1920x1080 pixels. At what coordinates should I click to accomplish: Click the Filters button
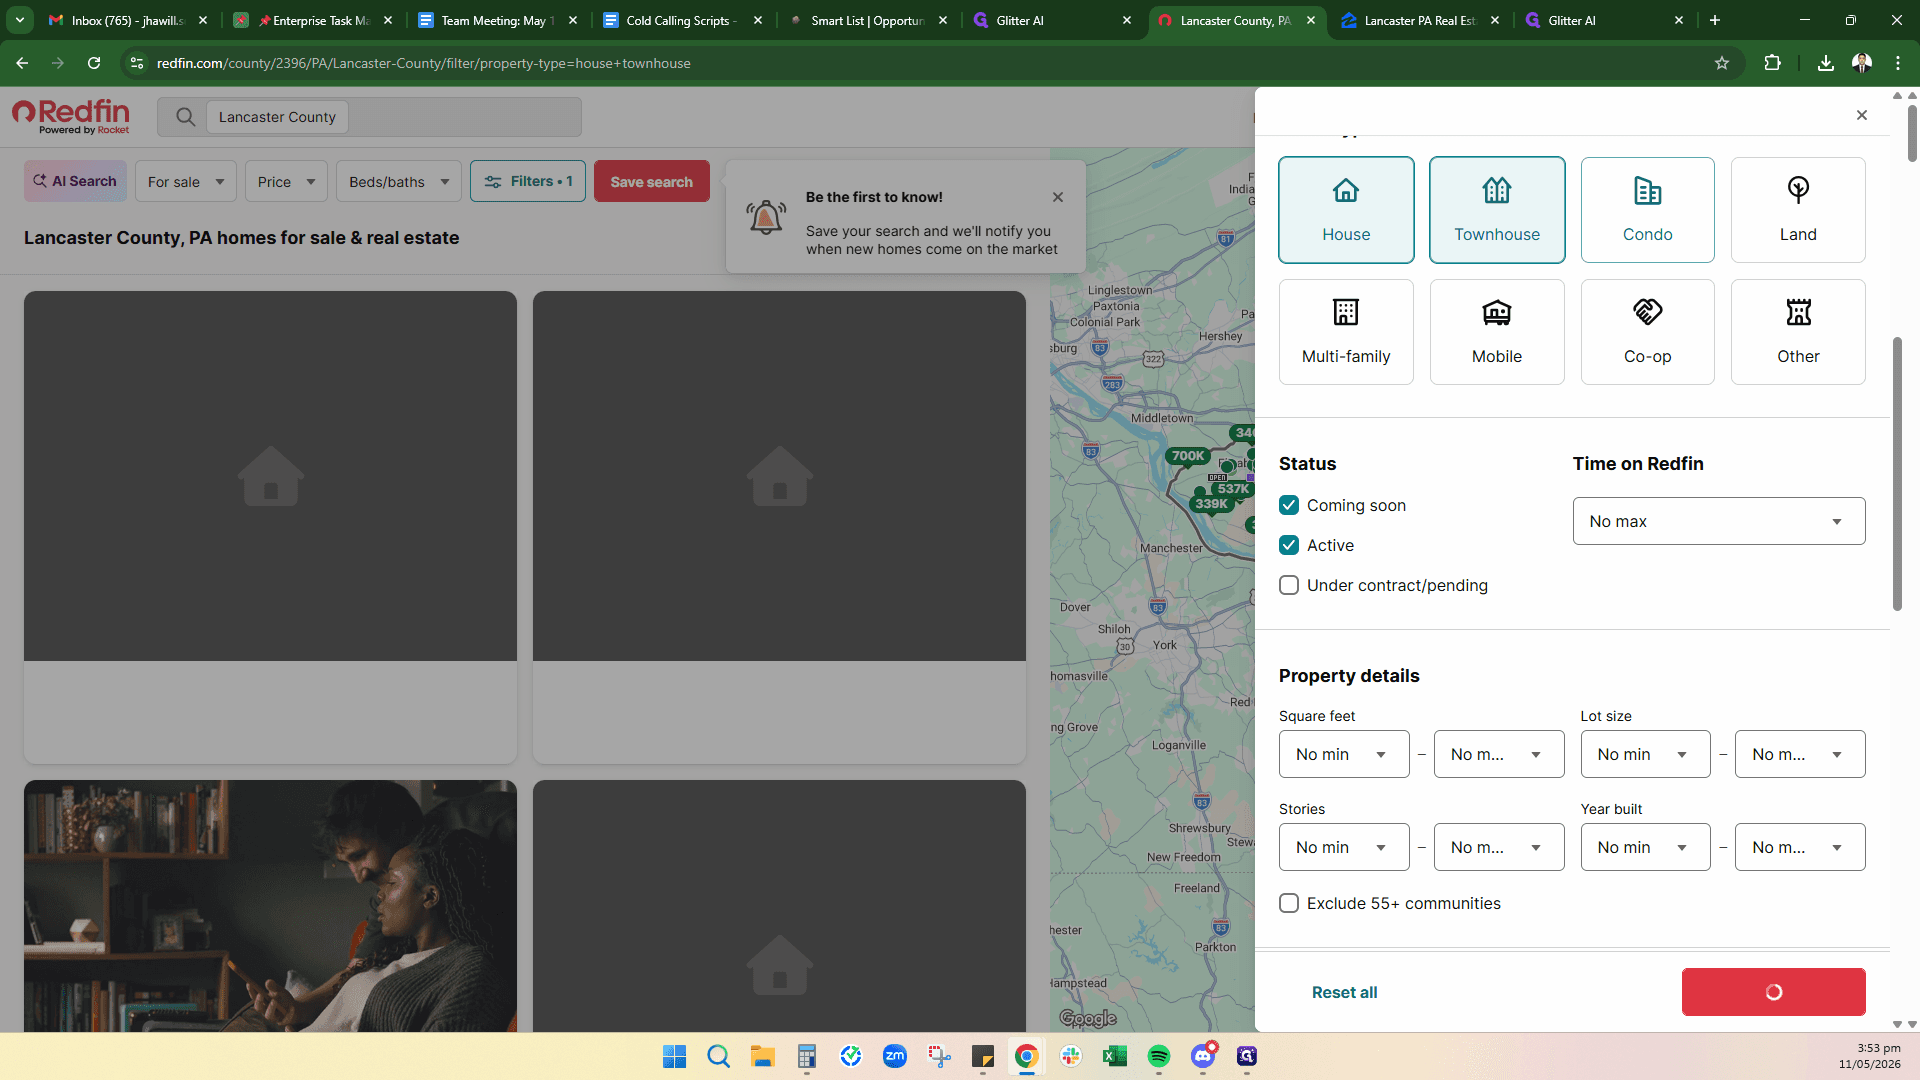[x=528, y=181]
